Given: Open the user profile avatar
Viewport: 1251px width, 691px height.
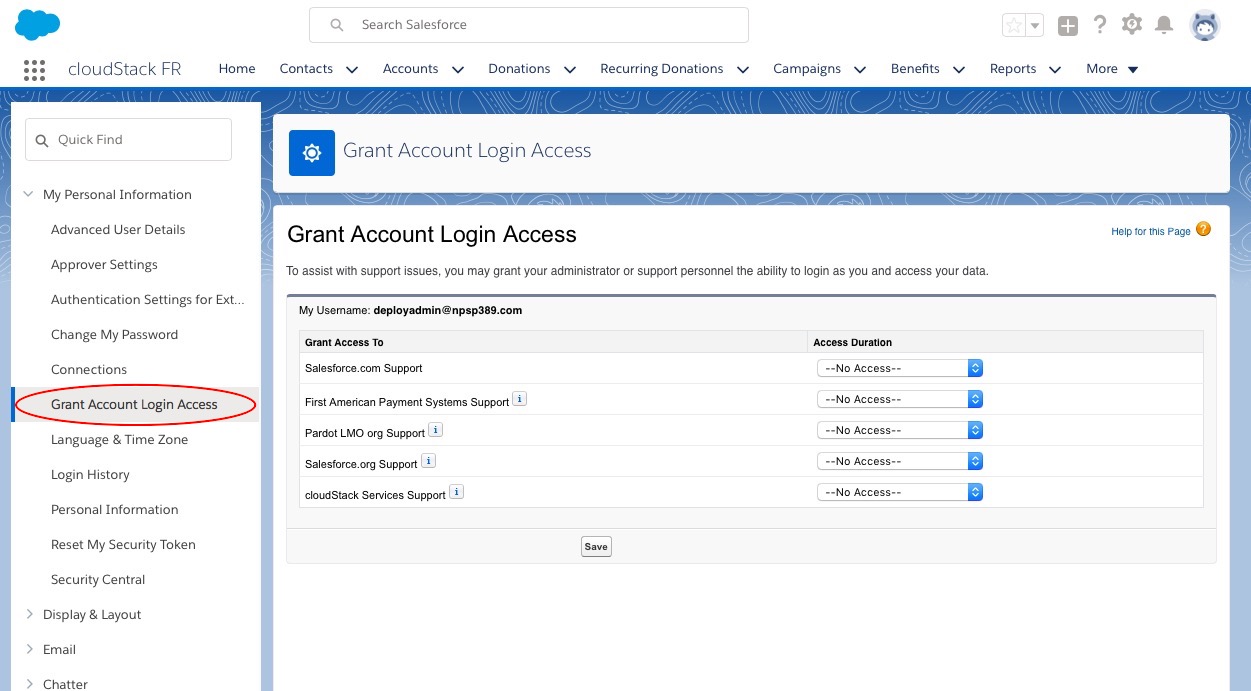Looking at the screenshot, I should tap(1205, 26).
